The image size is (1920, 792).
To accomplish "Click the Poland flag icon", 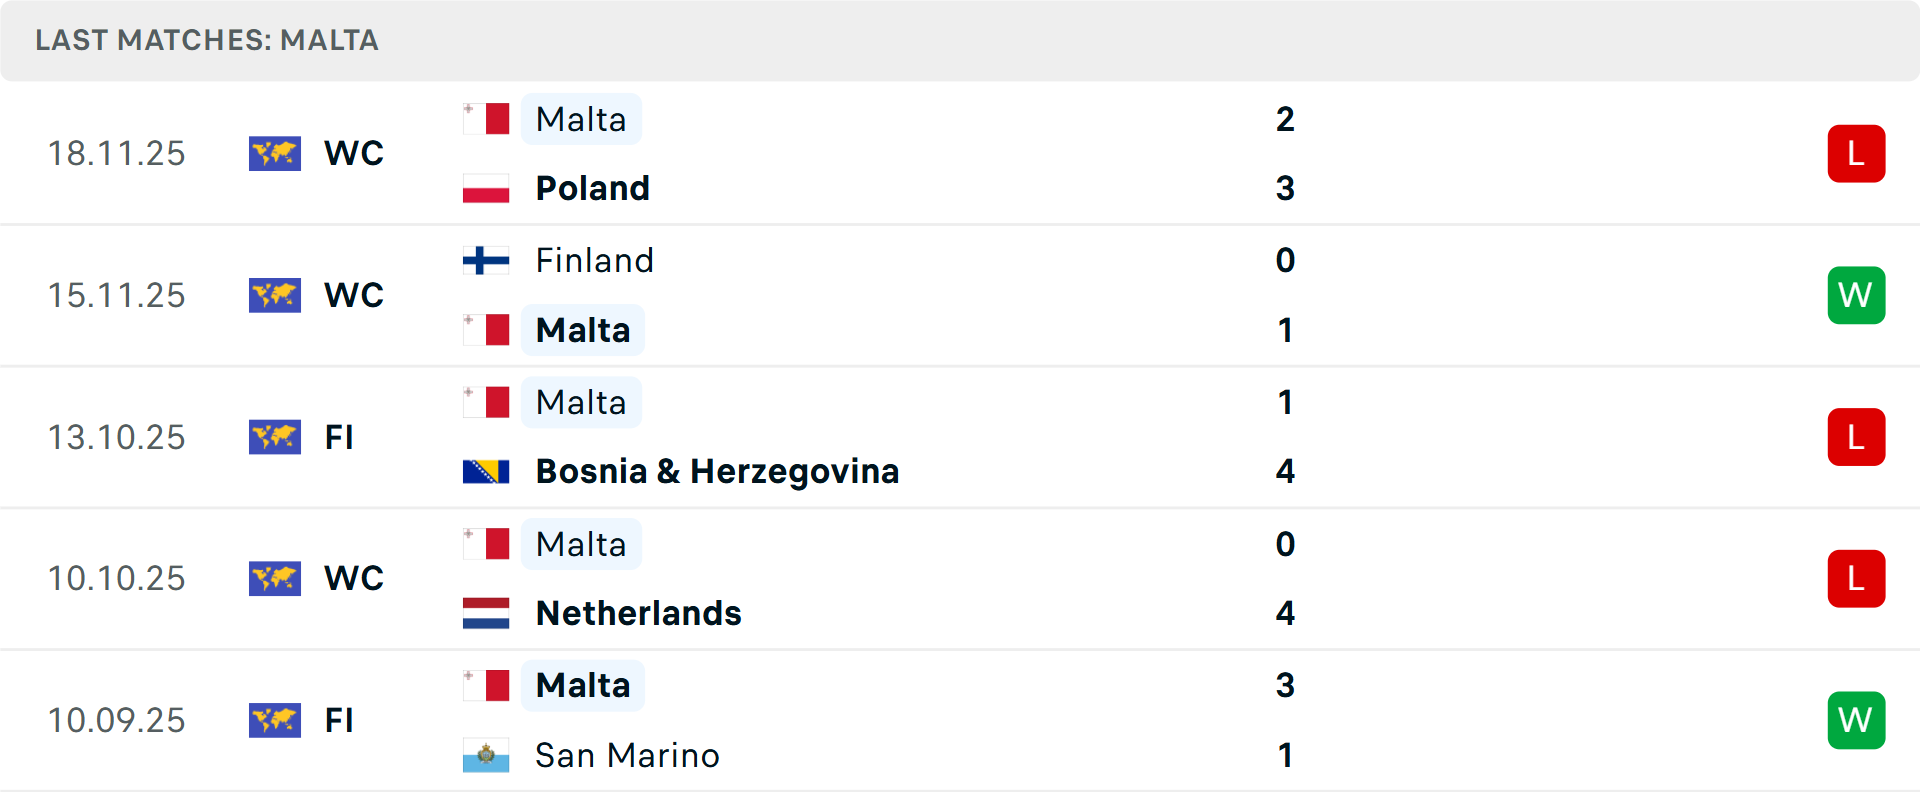I will (486, 188).
